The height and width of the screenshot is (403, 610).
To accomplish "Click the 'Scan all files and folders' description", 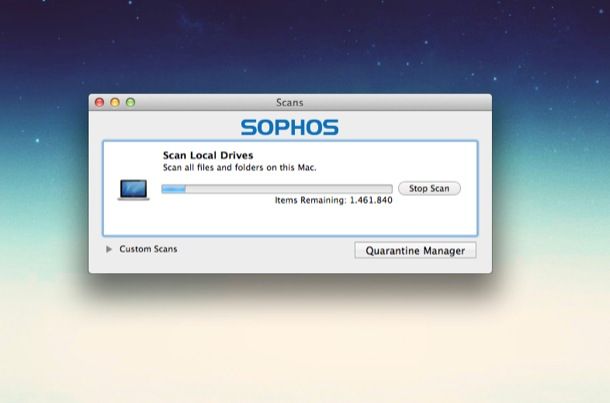I will click(228, 168).
